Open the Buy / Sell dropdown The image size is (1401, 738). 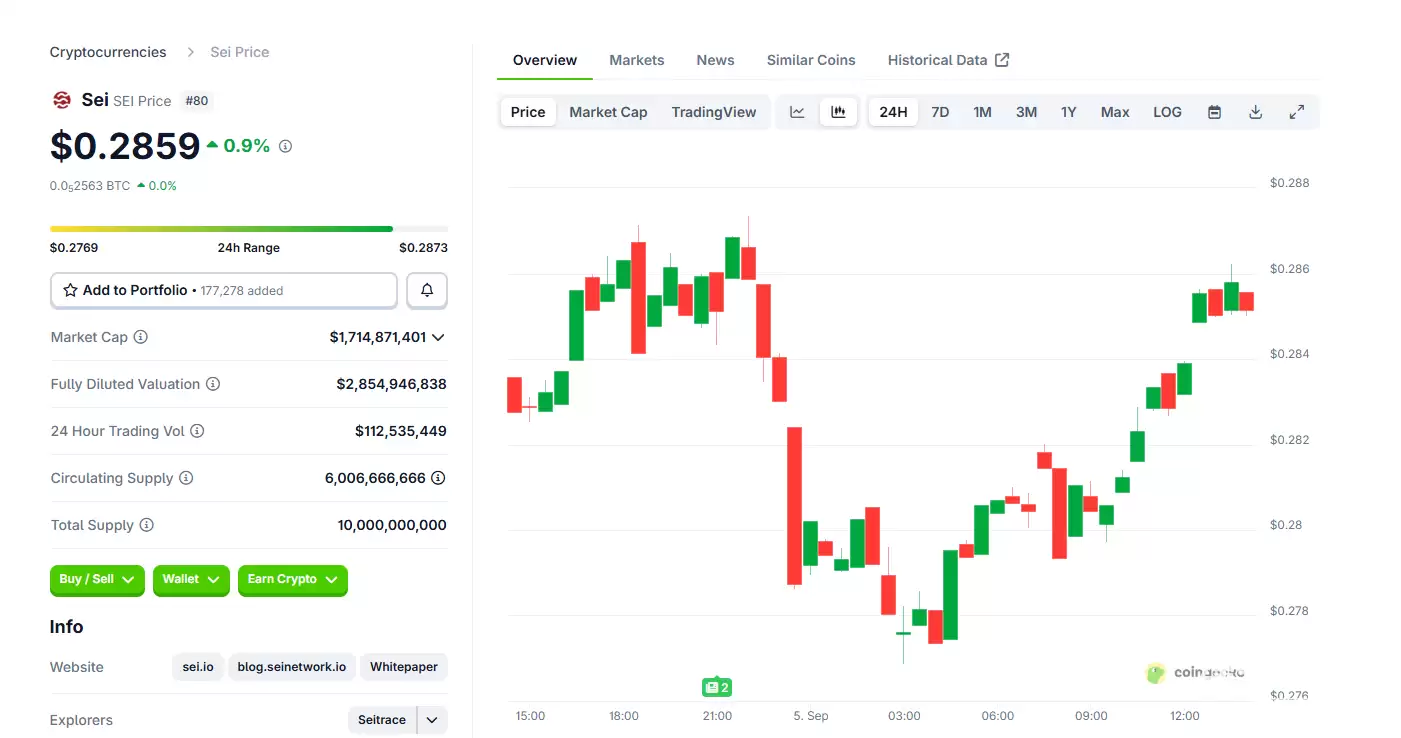pyautogui.click(x=97, y=580)
